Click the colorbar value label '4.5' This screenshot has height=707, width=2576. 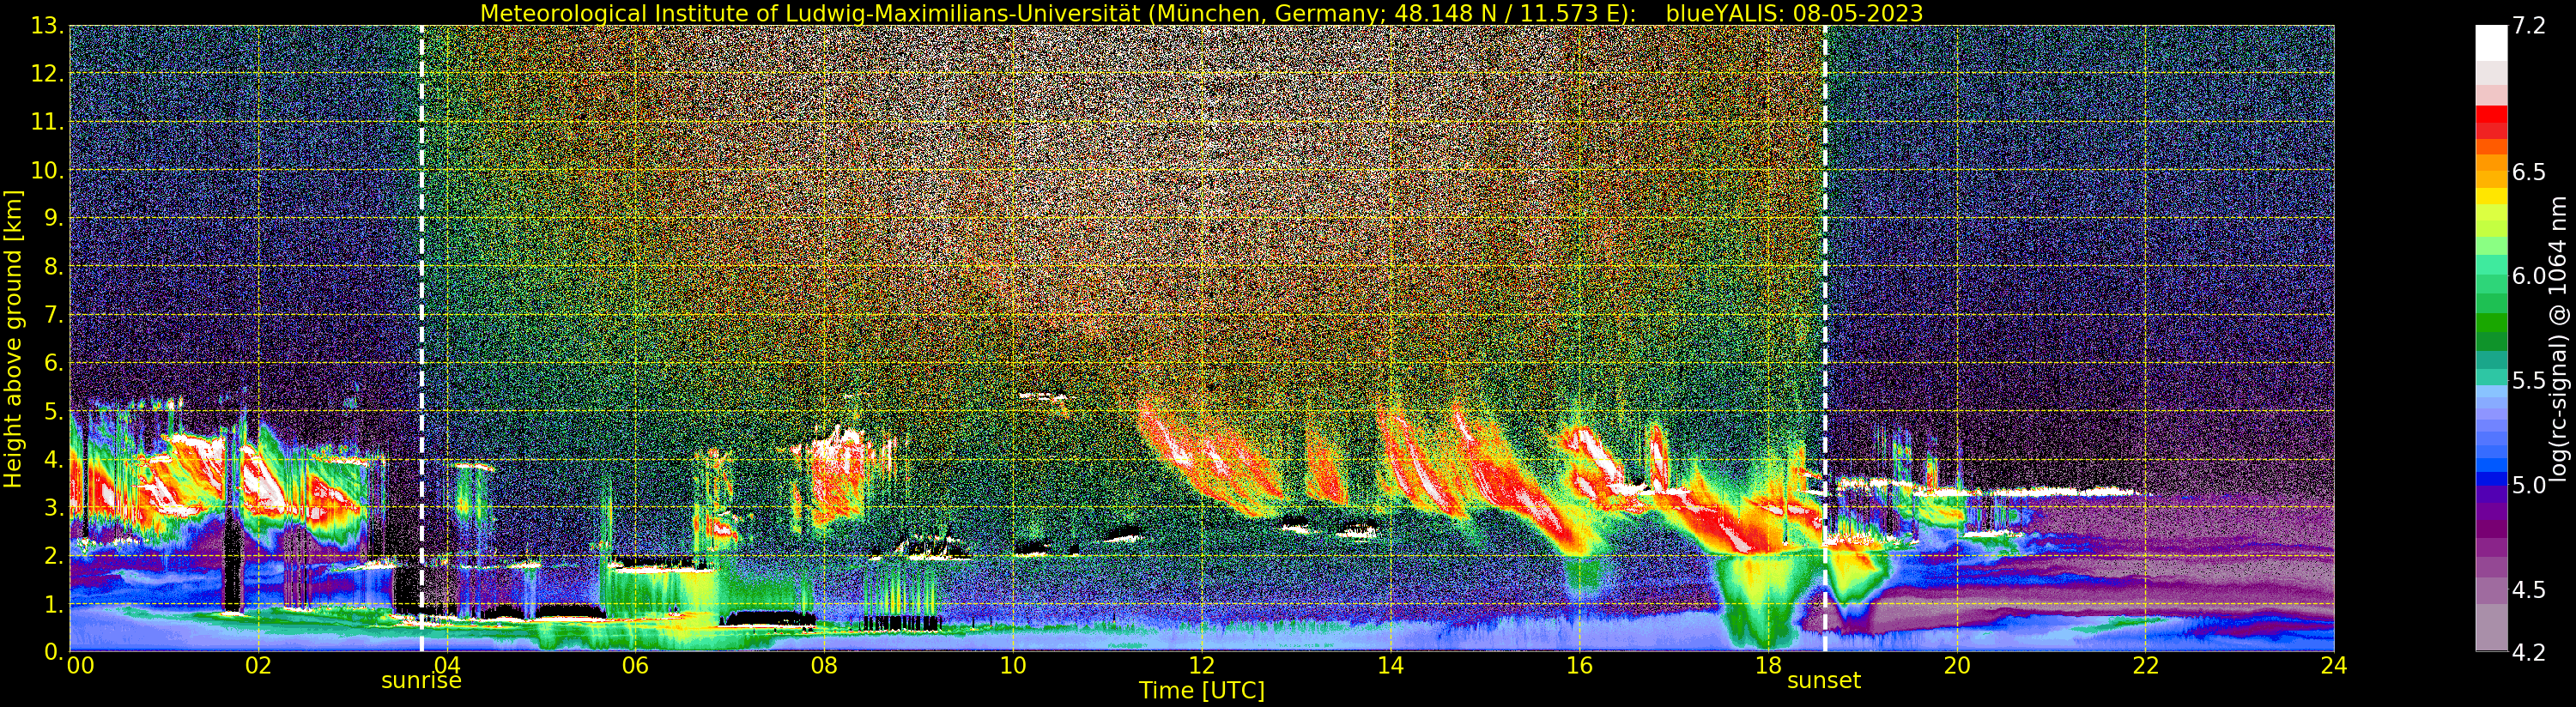pyautogui.click(x=2529, y=590)
